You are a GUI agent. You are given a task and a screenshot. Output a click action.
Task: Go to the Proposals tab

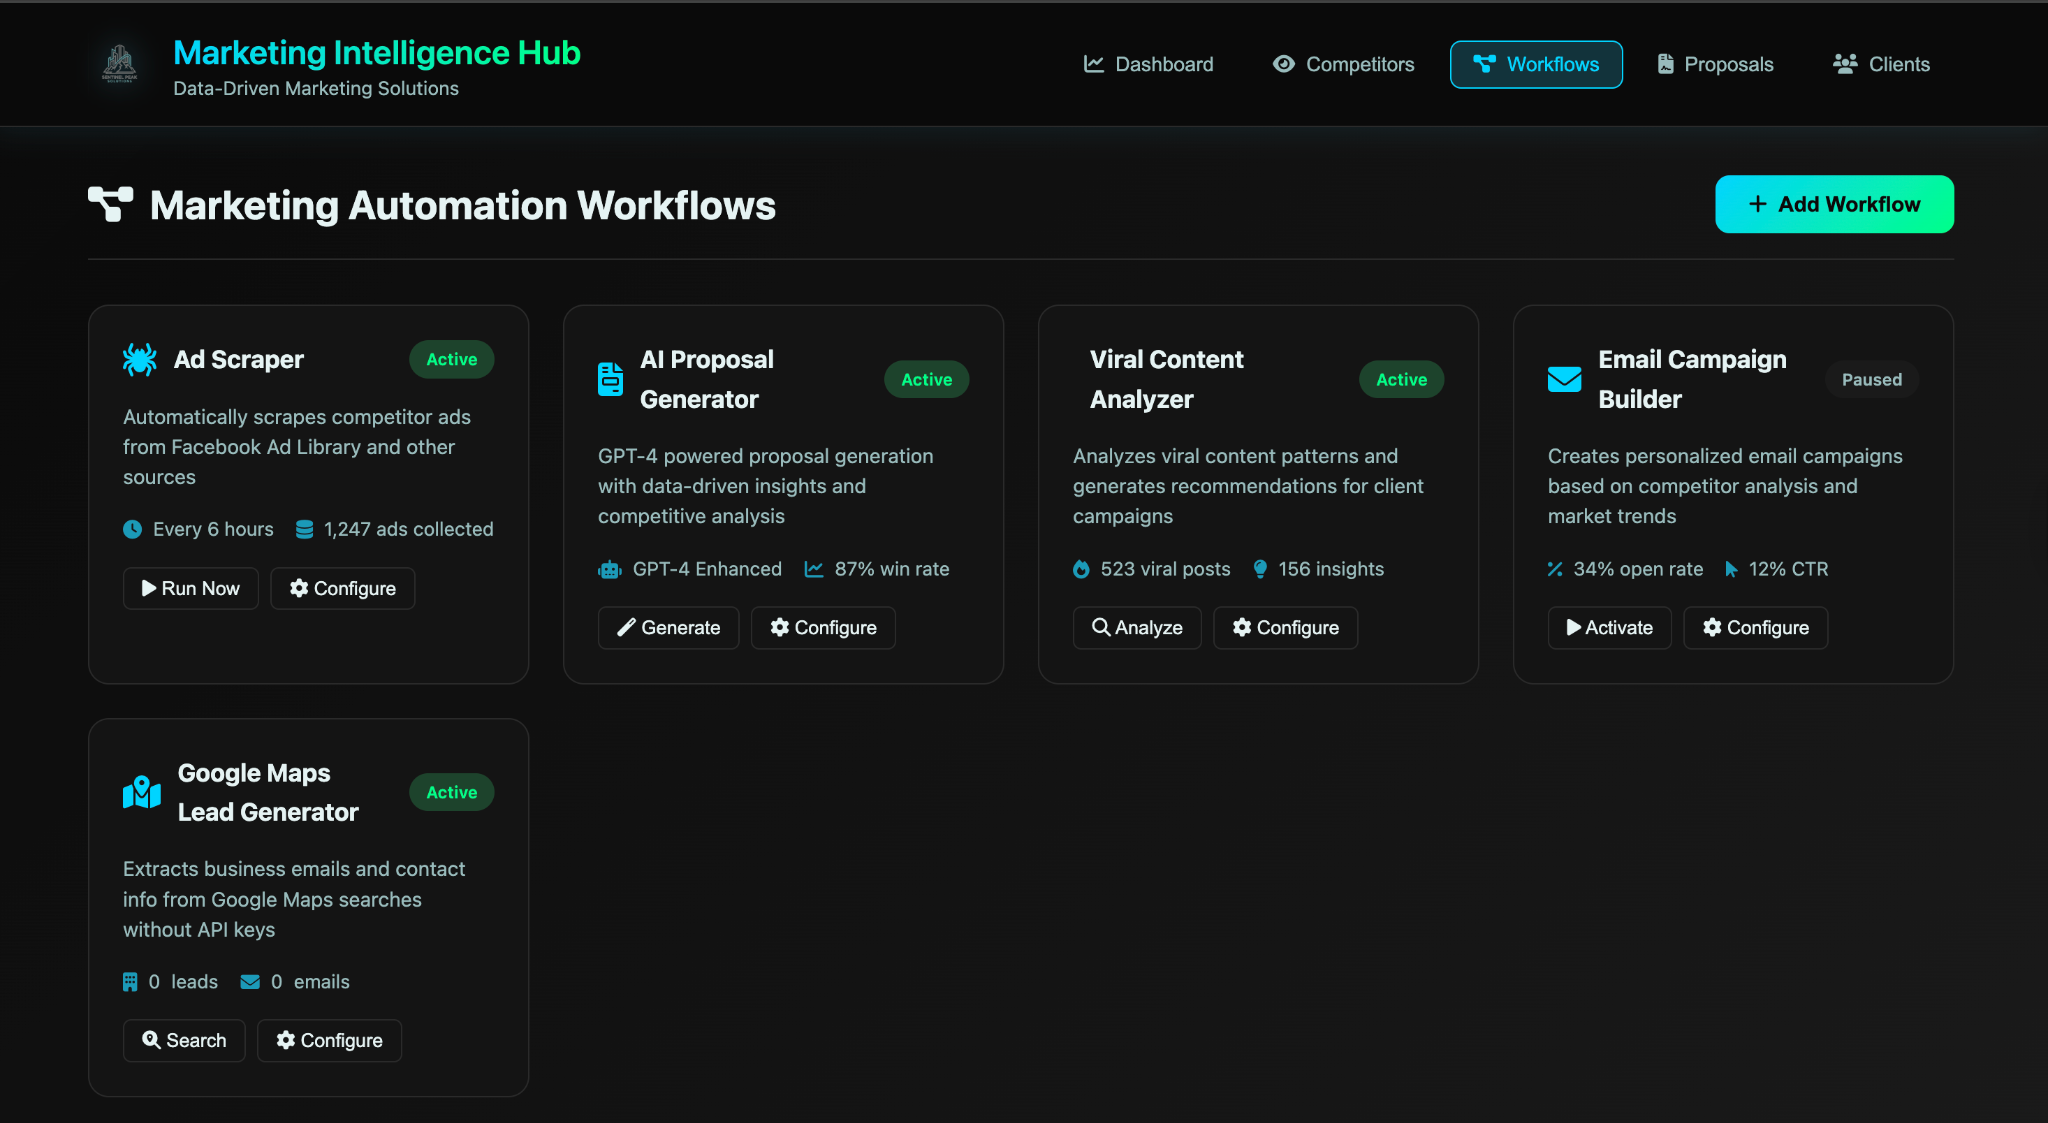pos(1715,64)
